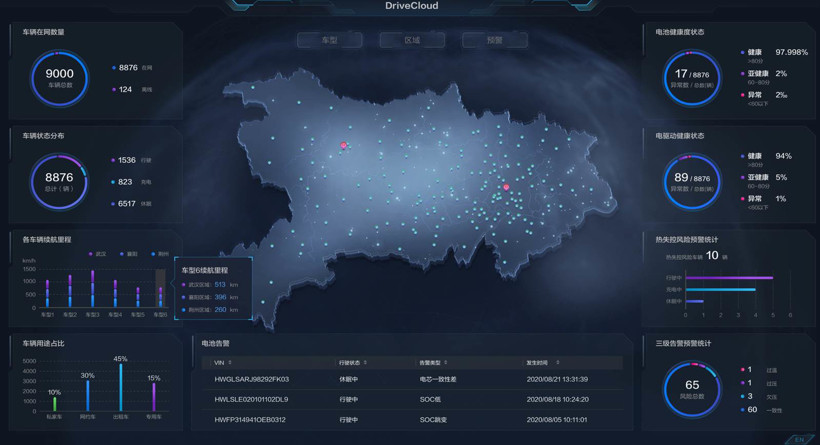Click the cyan 充电中 thermal risk bar
This screenshot has height=445, width=820.
(x=721, y=289)
